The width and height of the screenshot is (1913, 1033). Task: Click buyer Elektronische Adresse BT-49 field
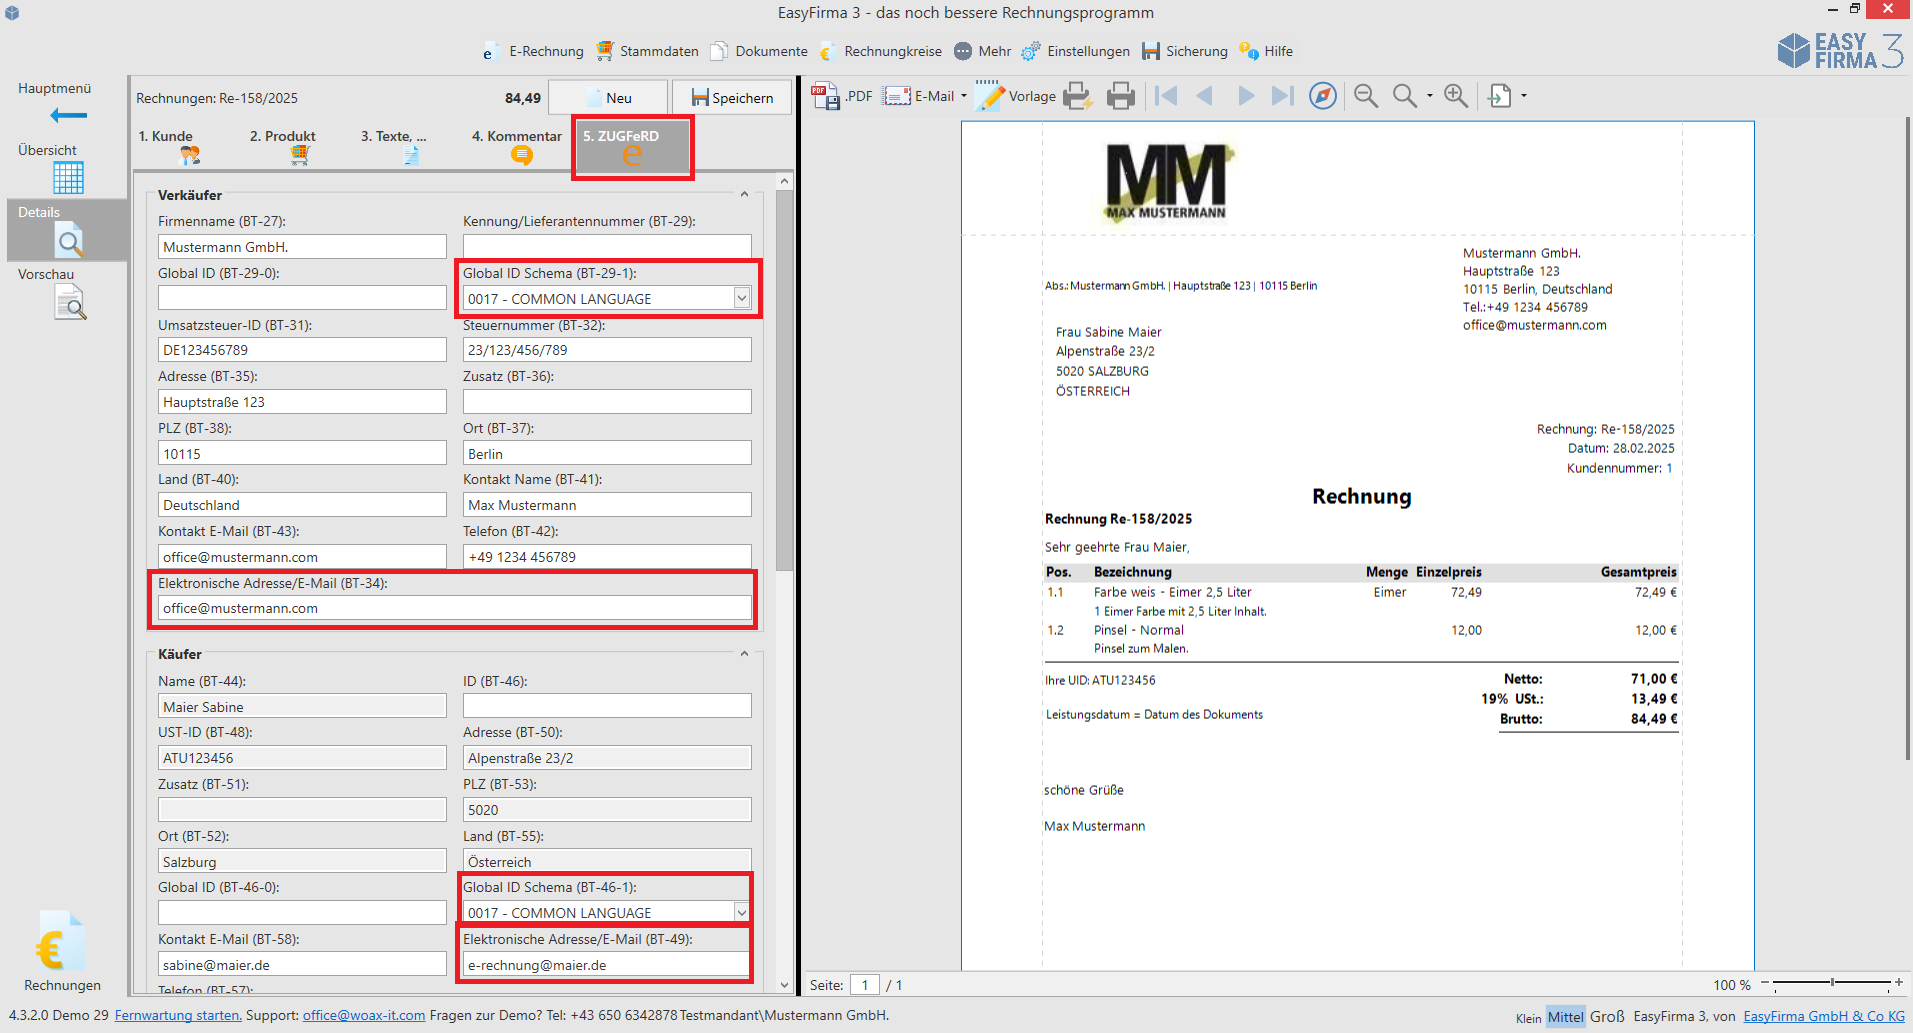606,965
